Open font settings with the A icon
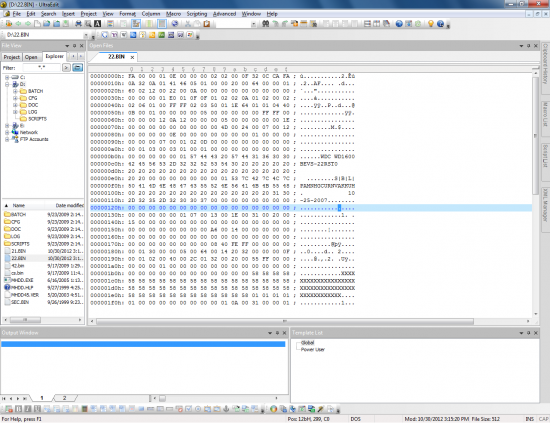 (98, 24)
